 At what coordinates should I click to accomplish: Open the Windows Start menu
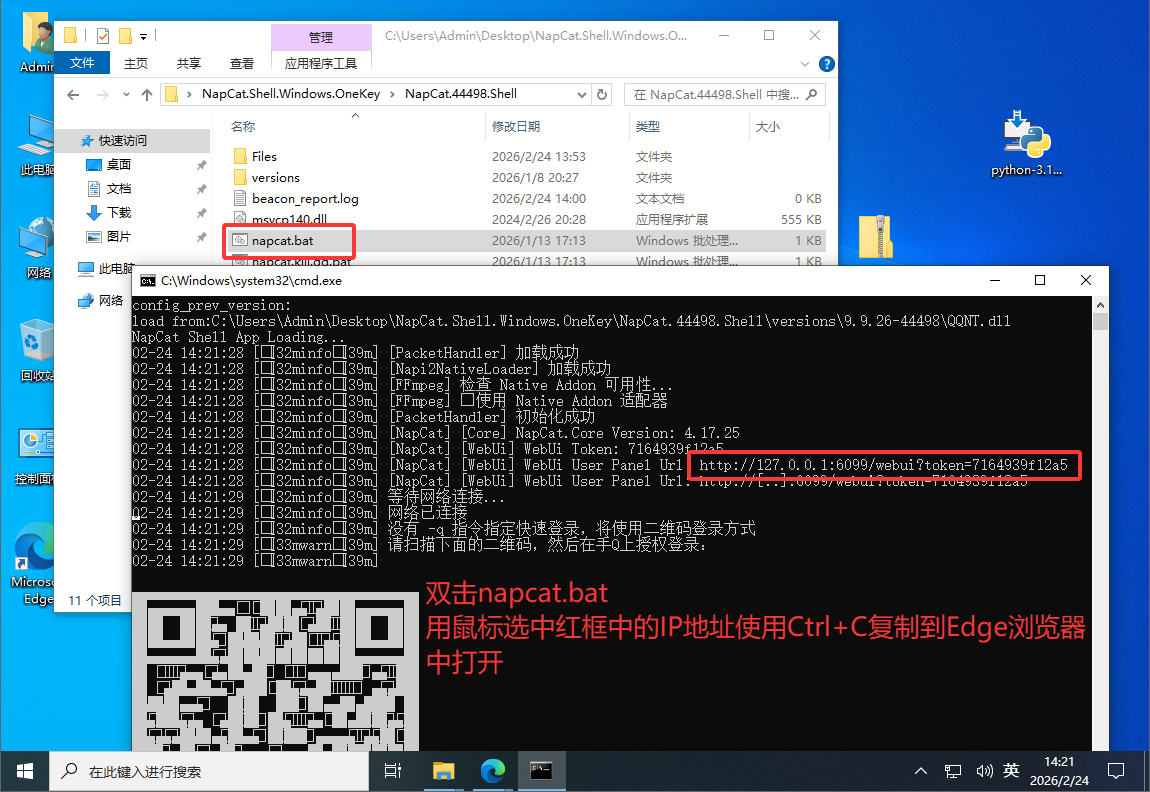24,771
